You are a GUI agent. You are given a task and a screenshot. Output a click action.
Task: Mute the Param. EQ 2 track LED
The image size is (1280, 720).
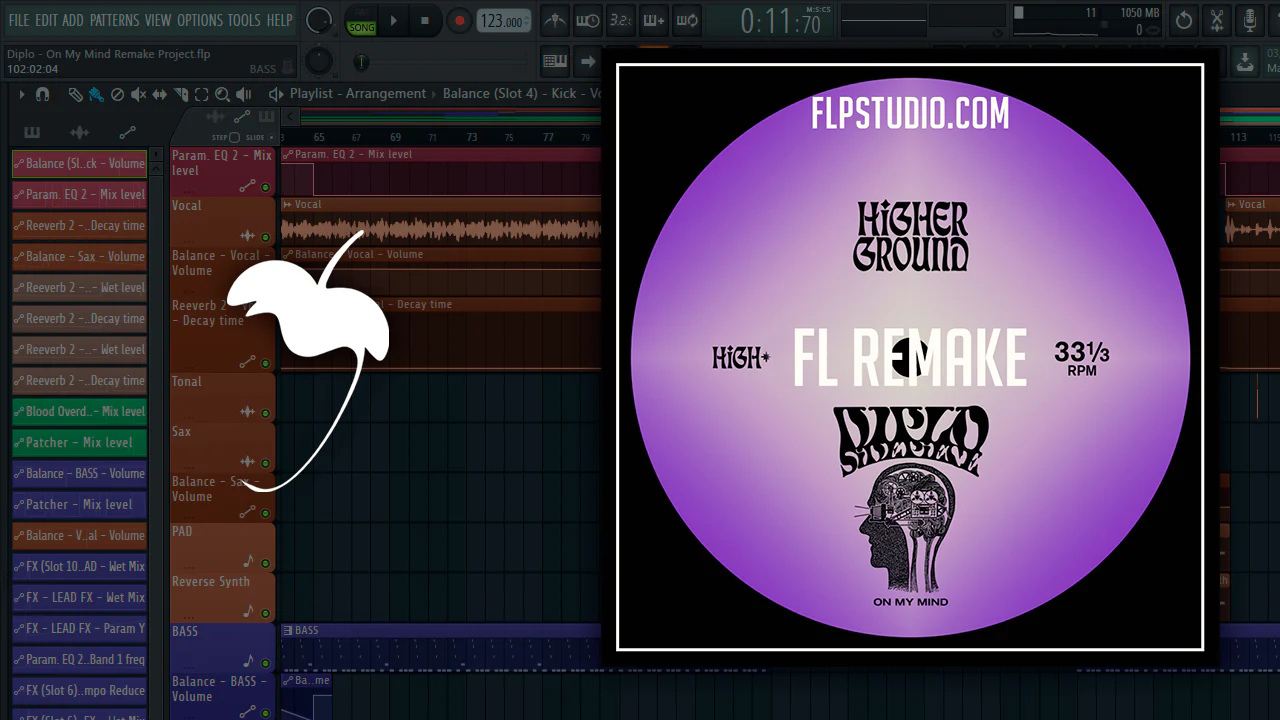265,187
